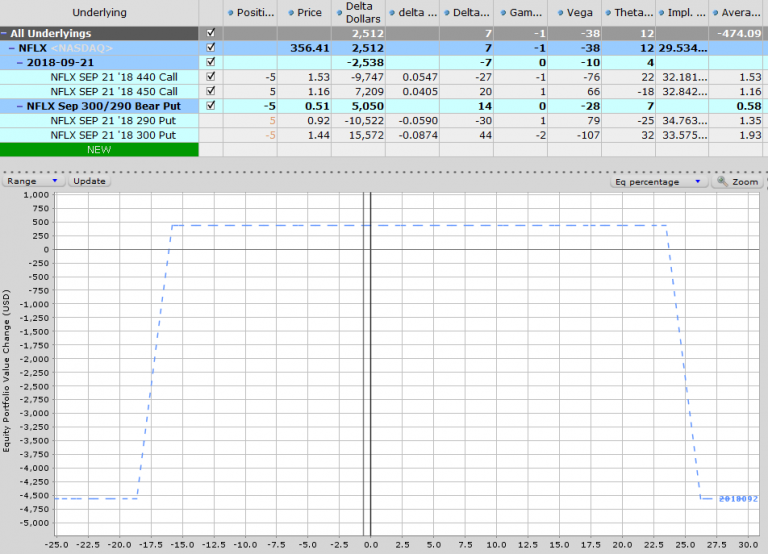The width and height of the screenshot is (768, 554).
Task: Uncheck the All Underlyings checkbox
Action: coord(210,33)
